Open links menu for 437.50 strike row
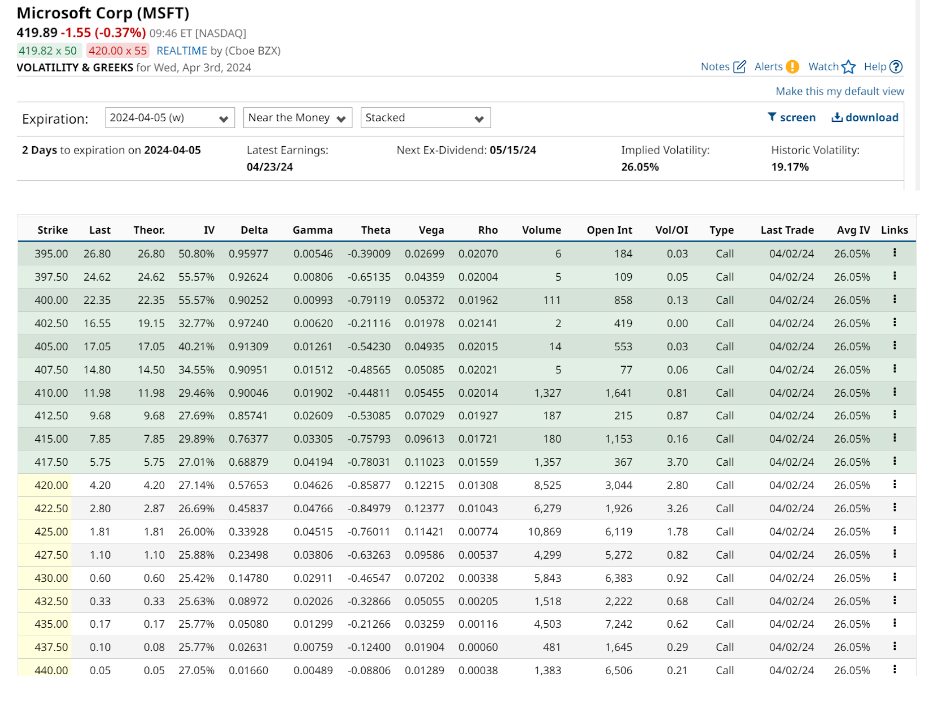The height and width of the screenshot is (701, 935). click(894, 647)
